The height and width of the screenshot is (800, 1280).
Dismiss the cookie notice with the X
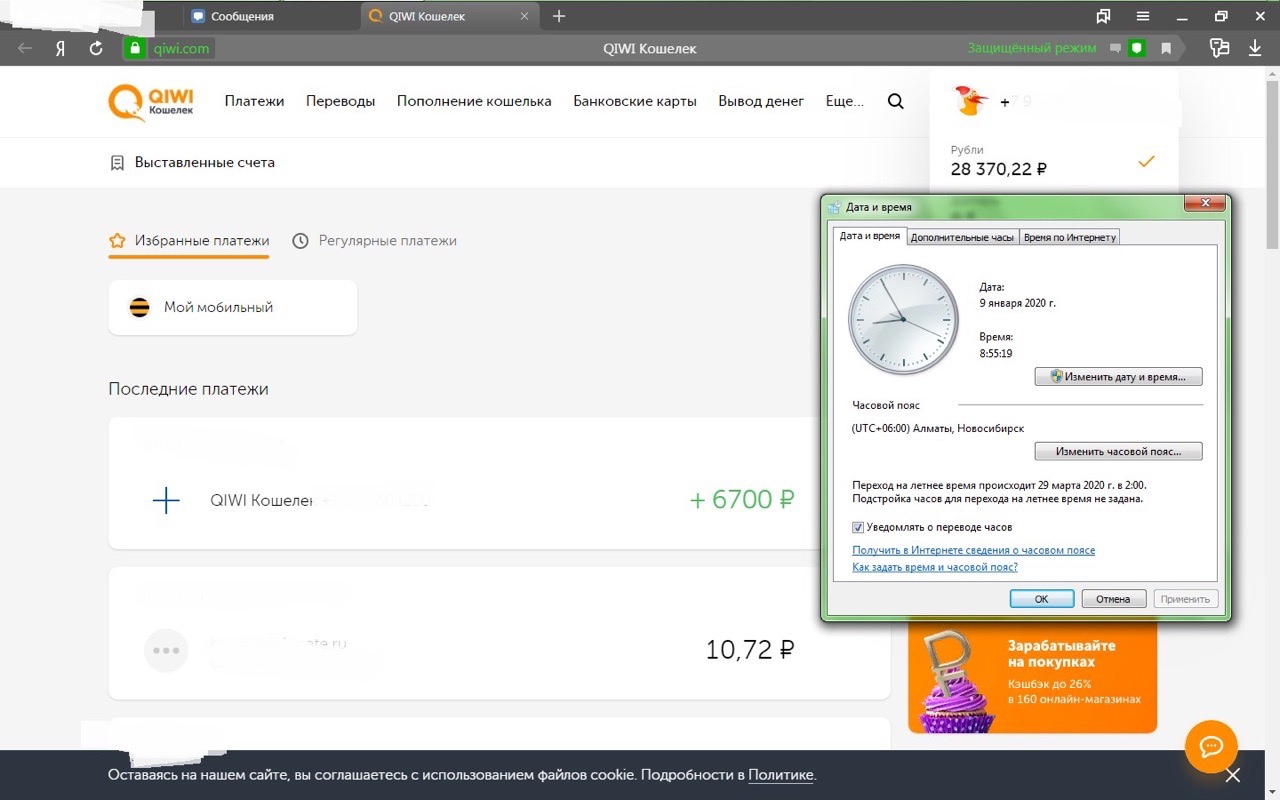tap(1232, 775)
